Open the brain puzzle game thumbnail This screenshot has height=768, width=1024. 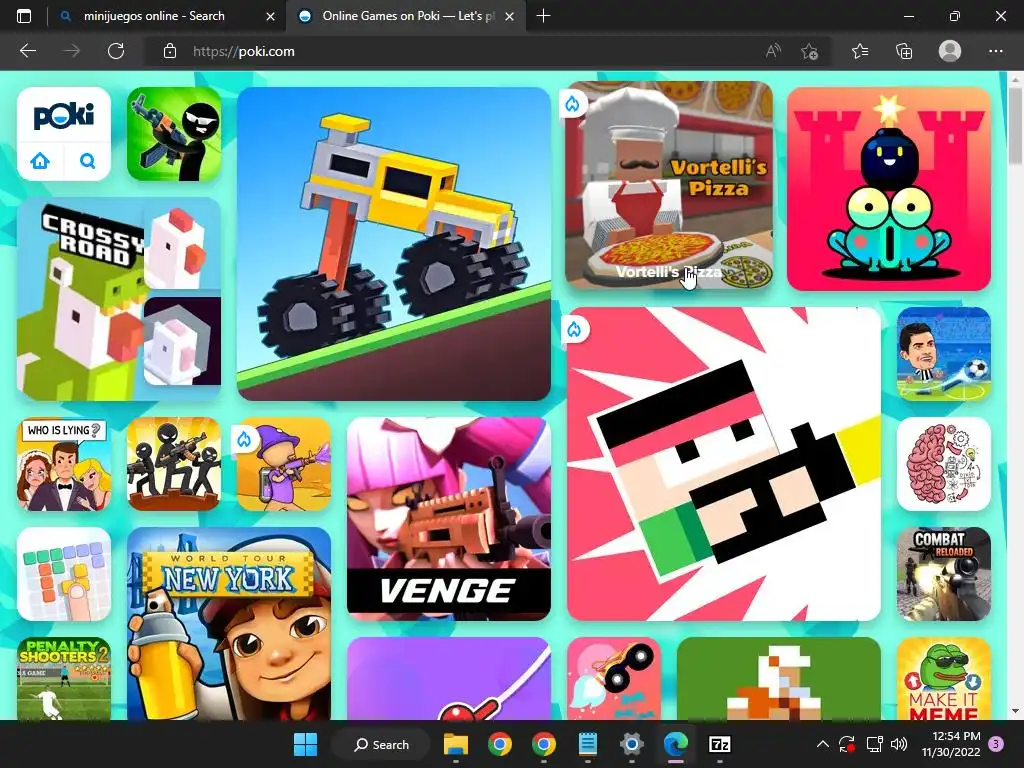coord(944,464)
